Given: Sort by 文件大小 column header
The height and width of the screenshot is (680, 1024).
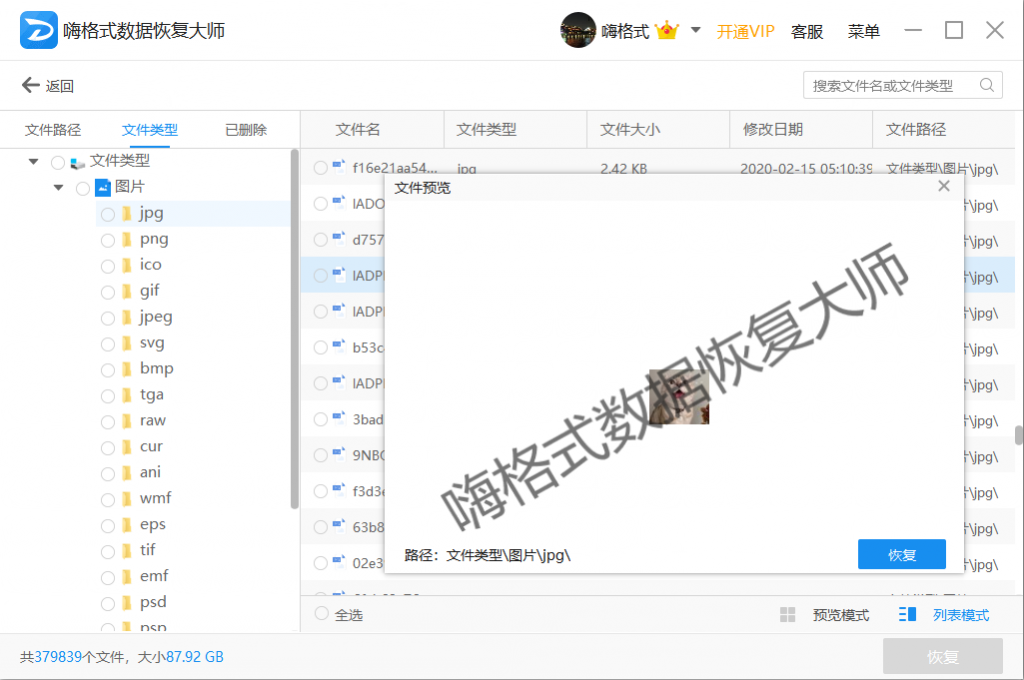Looking at the screenshot, I should click(630, 129).
